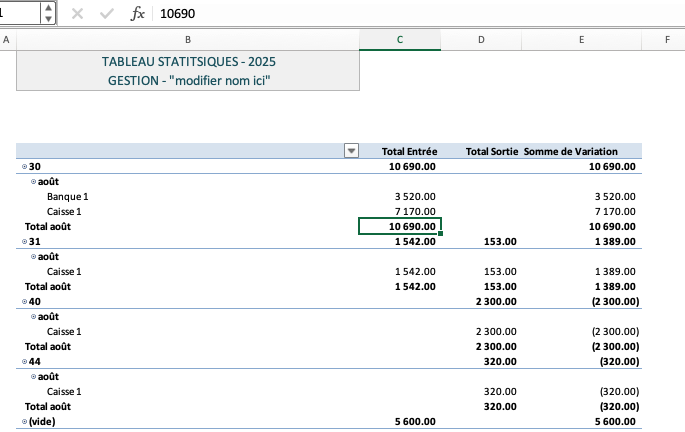
Task: Open the pivot table row labels filter dropdown
Action: click(x=350, y=151)
